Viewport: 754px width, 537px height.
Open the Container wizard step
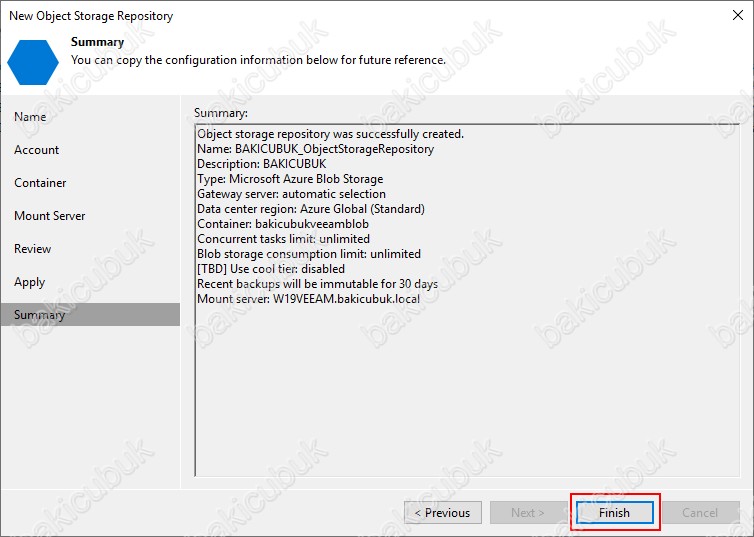40,183
